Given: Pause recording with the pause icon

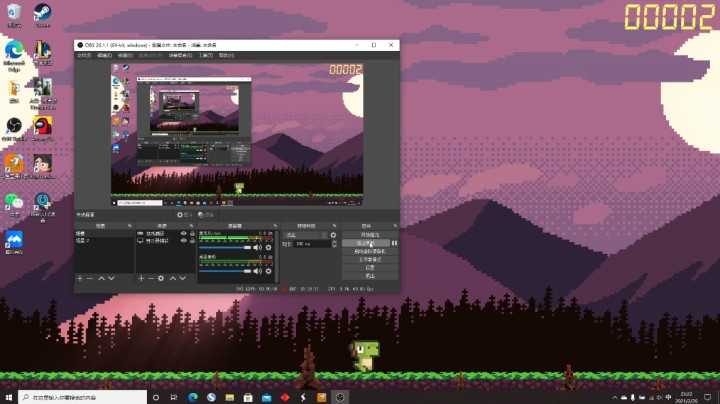Looking at the screenshot, I should click(x=394, y=243).
